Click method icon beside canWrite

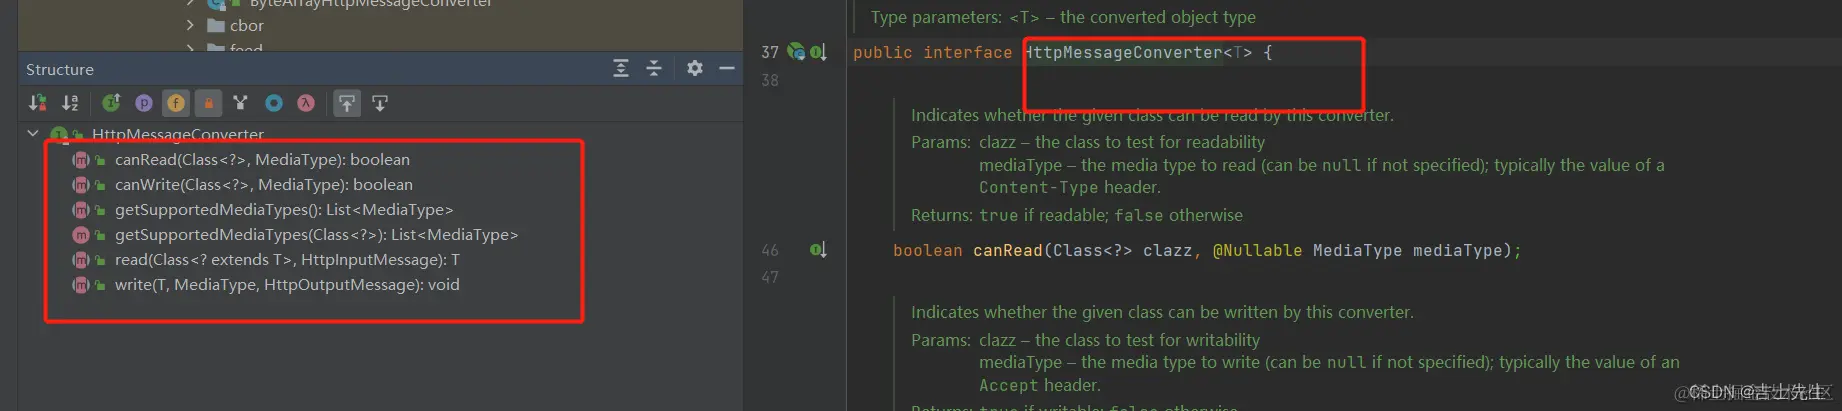81,184
